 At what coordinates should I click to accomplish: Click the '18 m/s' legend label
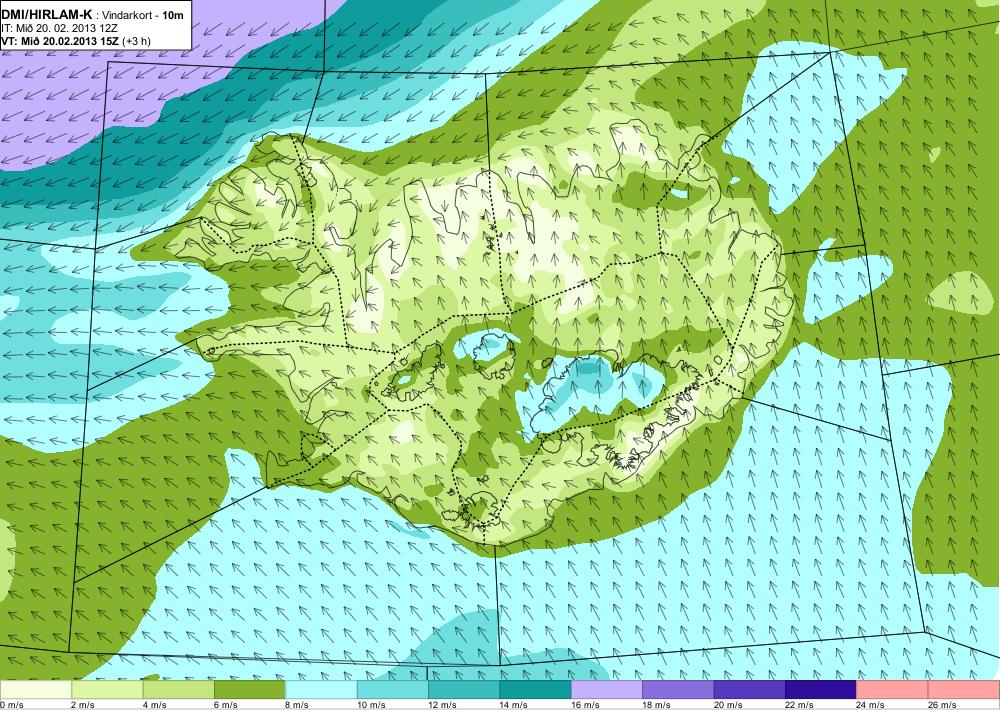tap(657, 705)
